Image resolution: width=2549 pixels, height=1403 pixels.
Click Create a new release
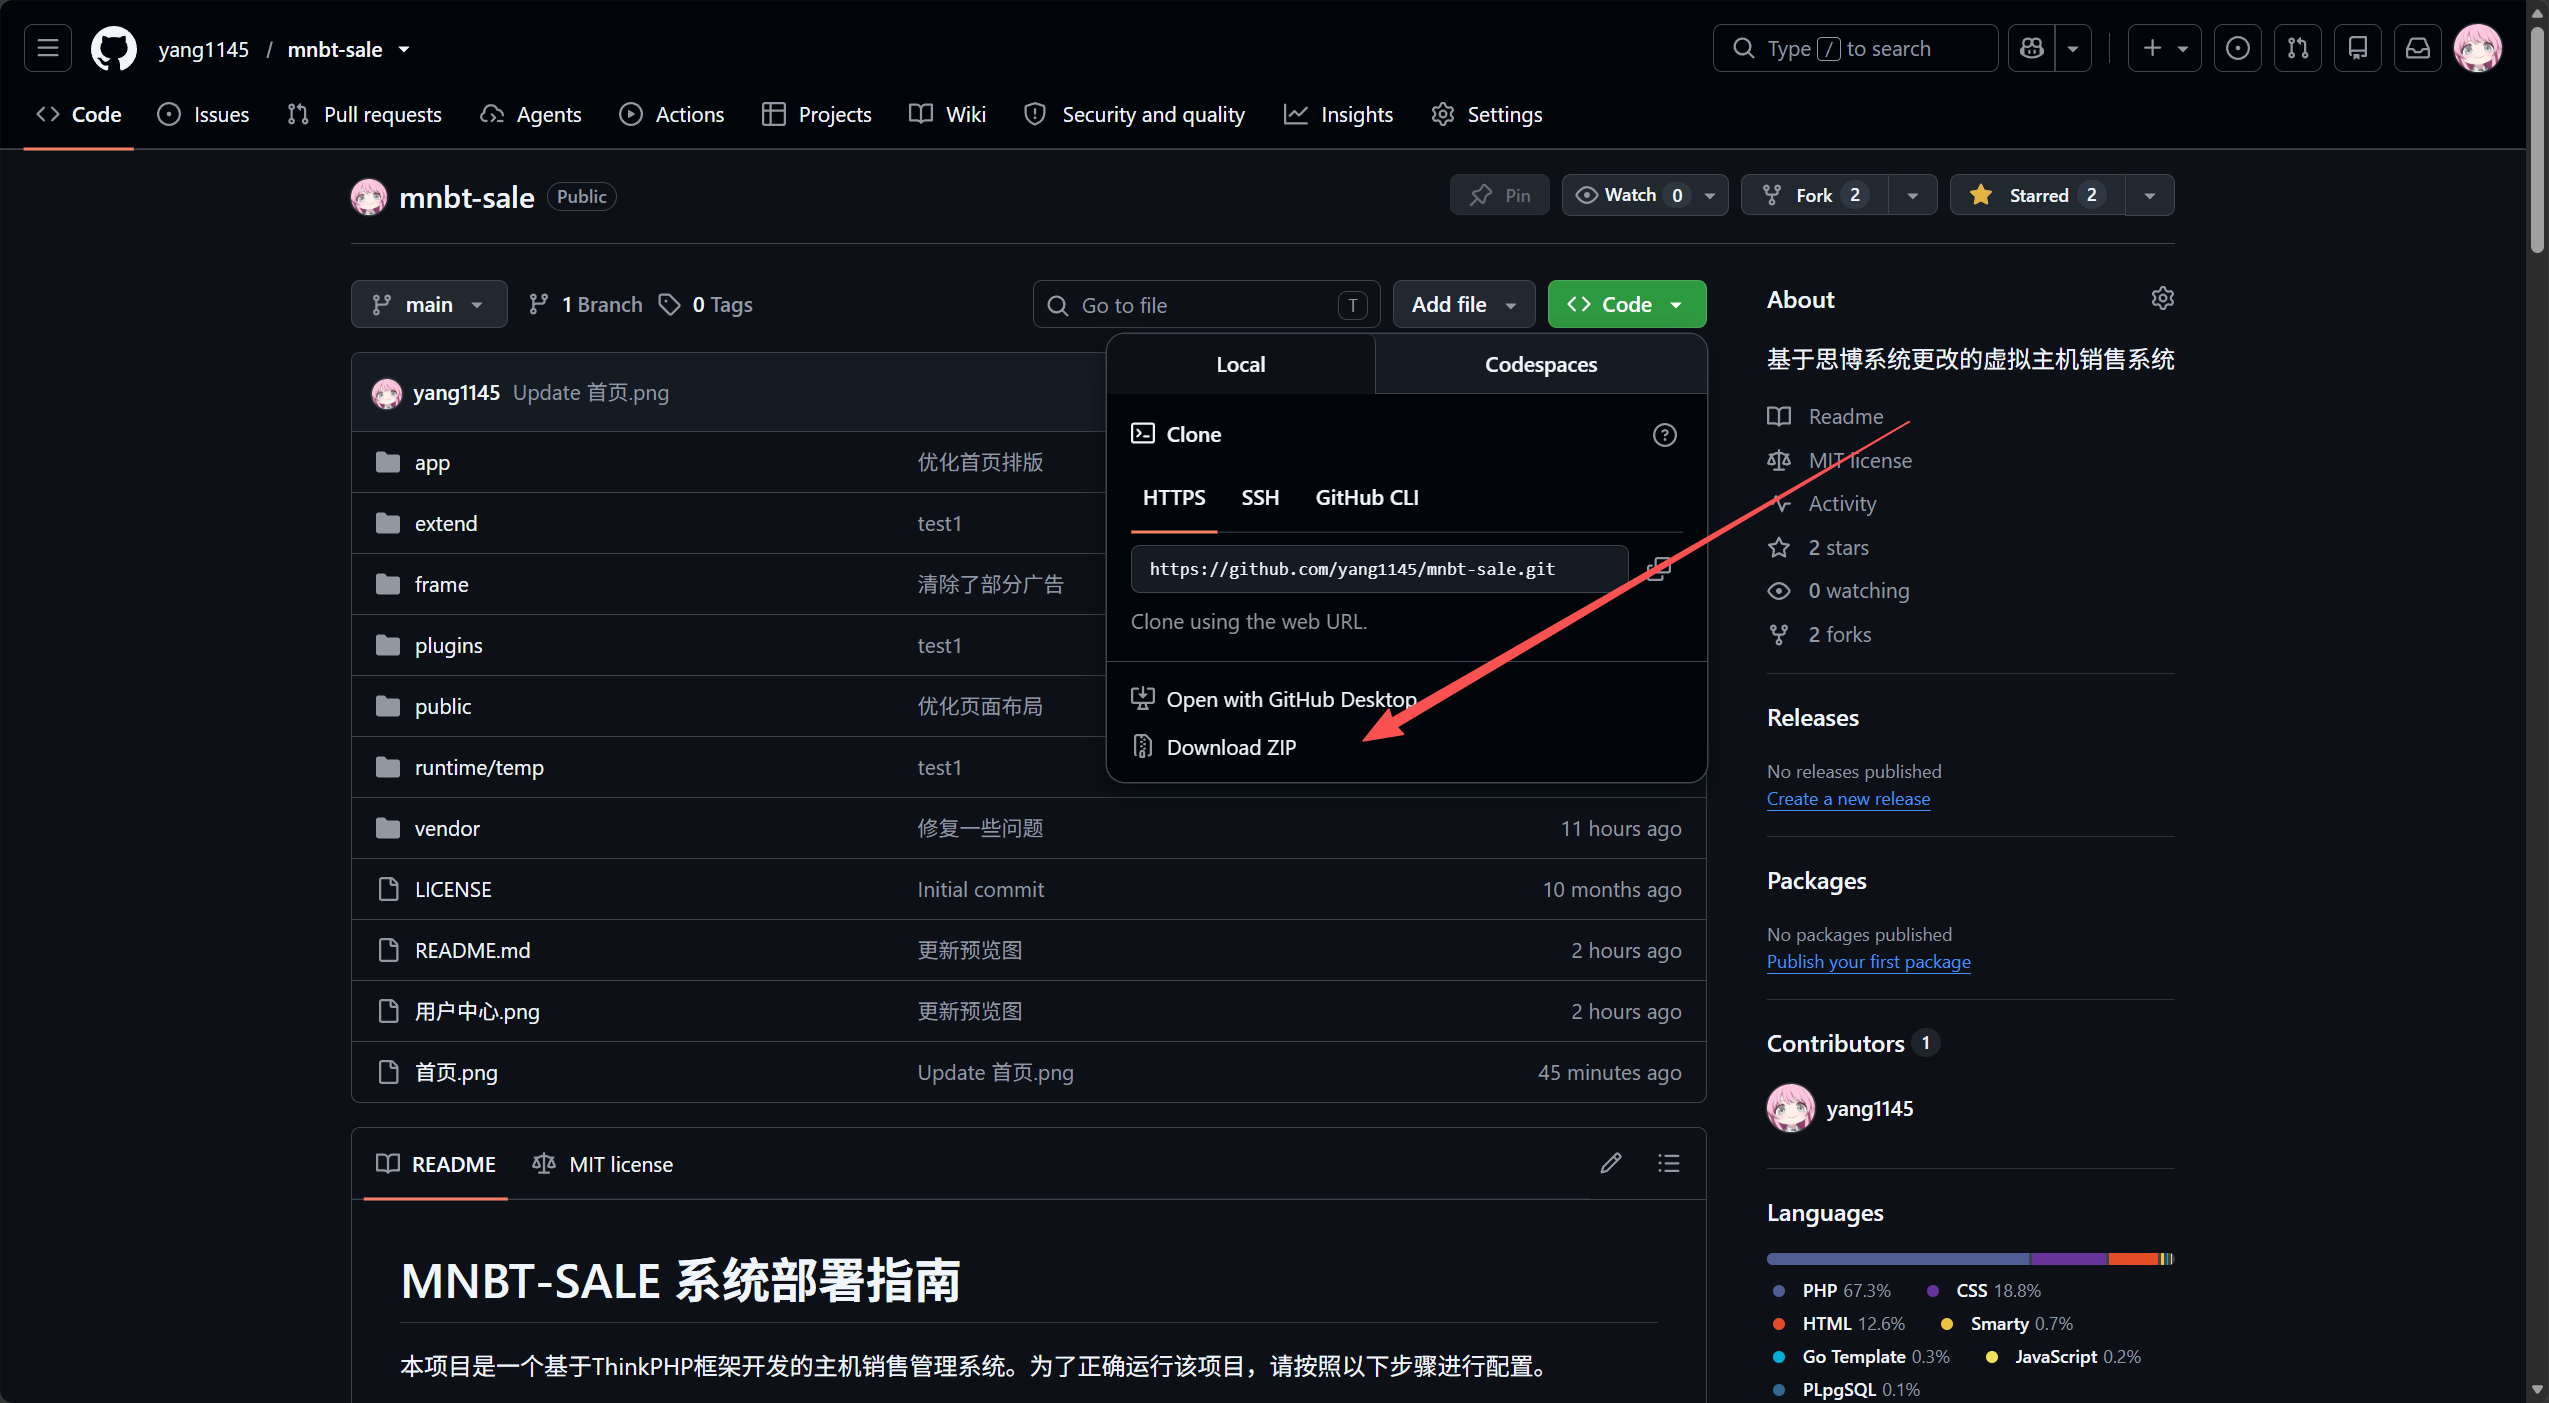[1848, 798]
